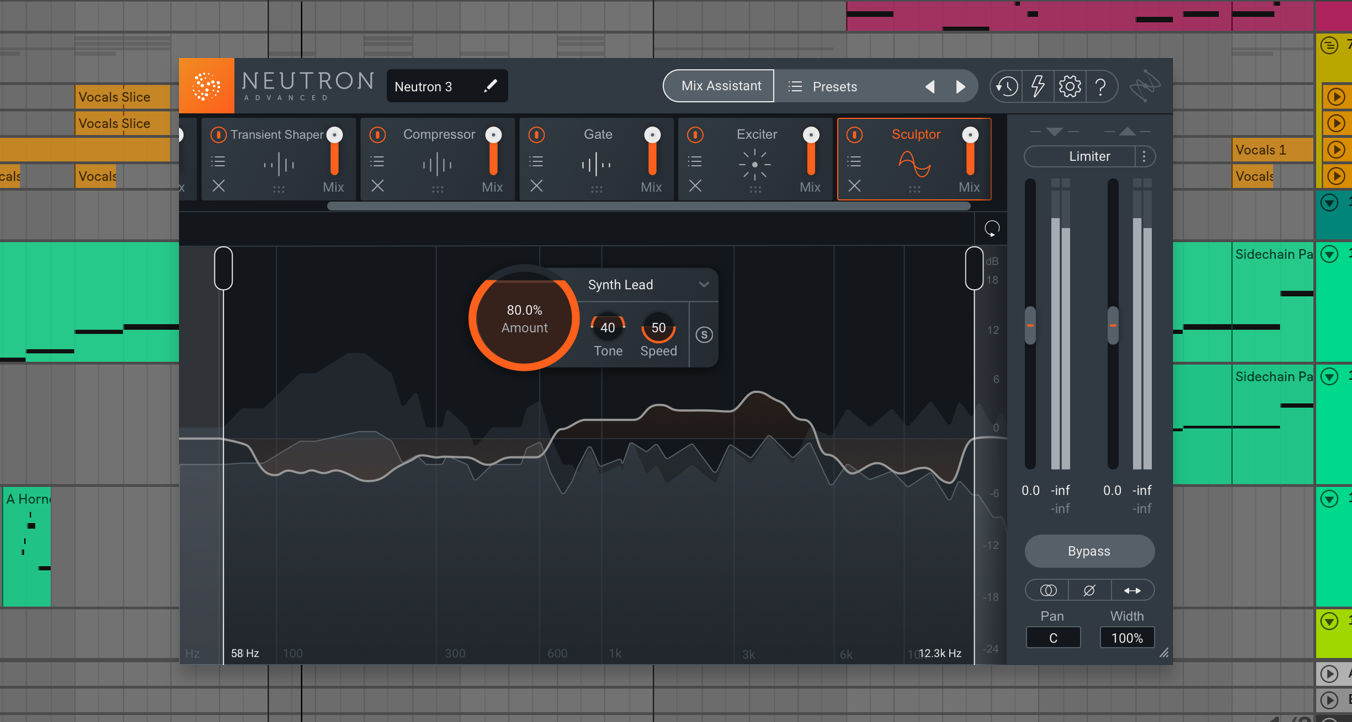Click the lightning bolt zero latency icon
The width and height of the screenshot is (1352, 722).
coord(1038,87)
